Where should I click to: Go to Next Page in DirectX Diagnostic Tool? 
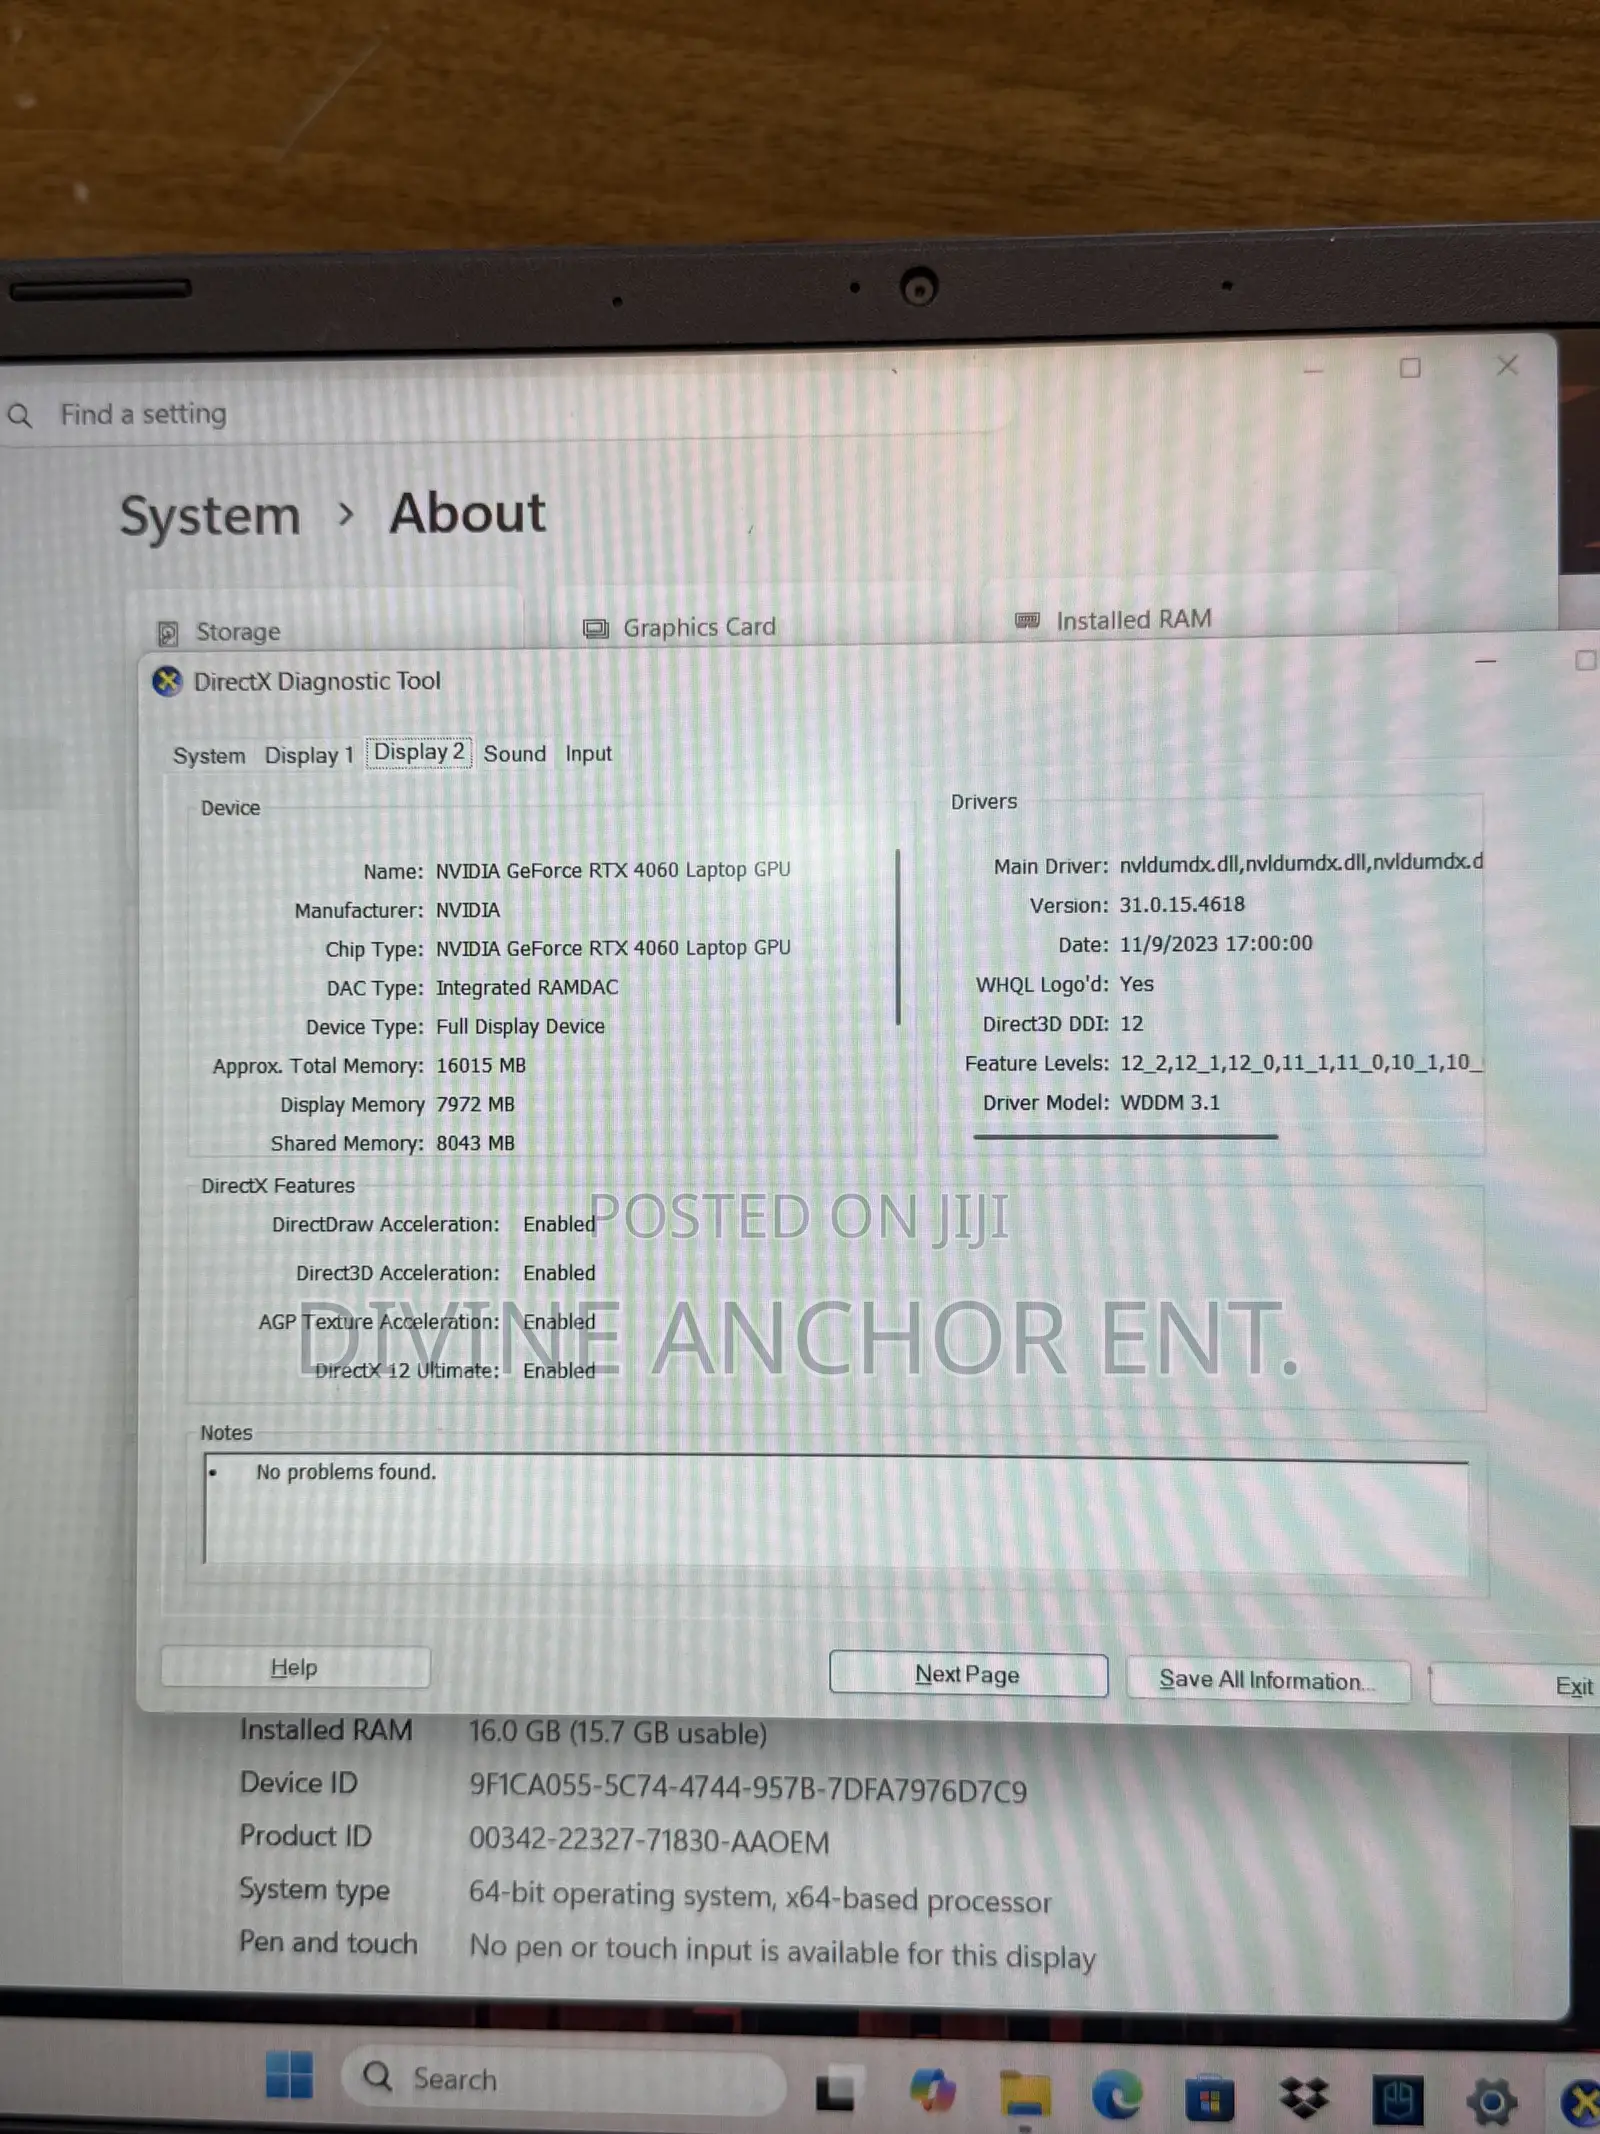968,1674
